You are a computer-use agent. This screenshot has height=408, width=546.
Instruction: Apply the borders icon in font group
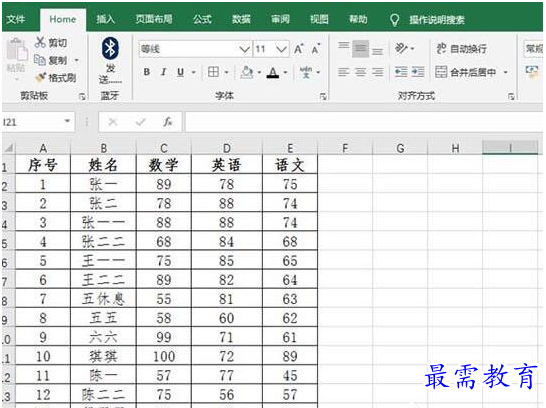[213, 72]
